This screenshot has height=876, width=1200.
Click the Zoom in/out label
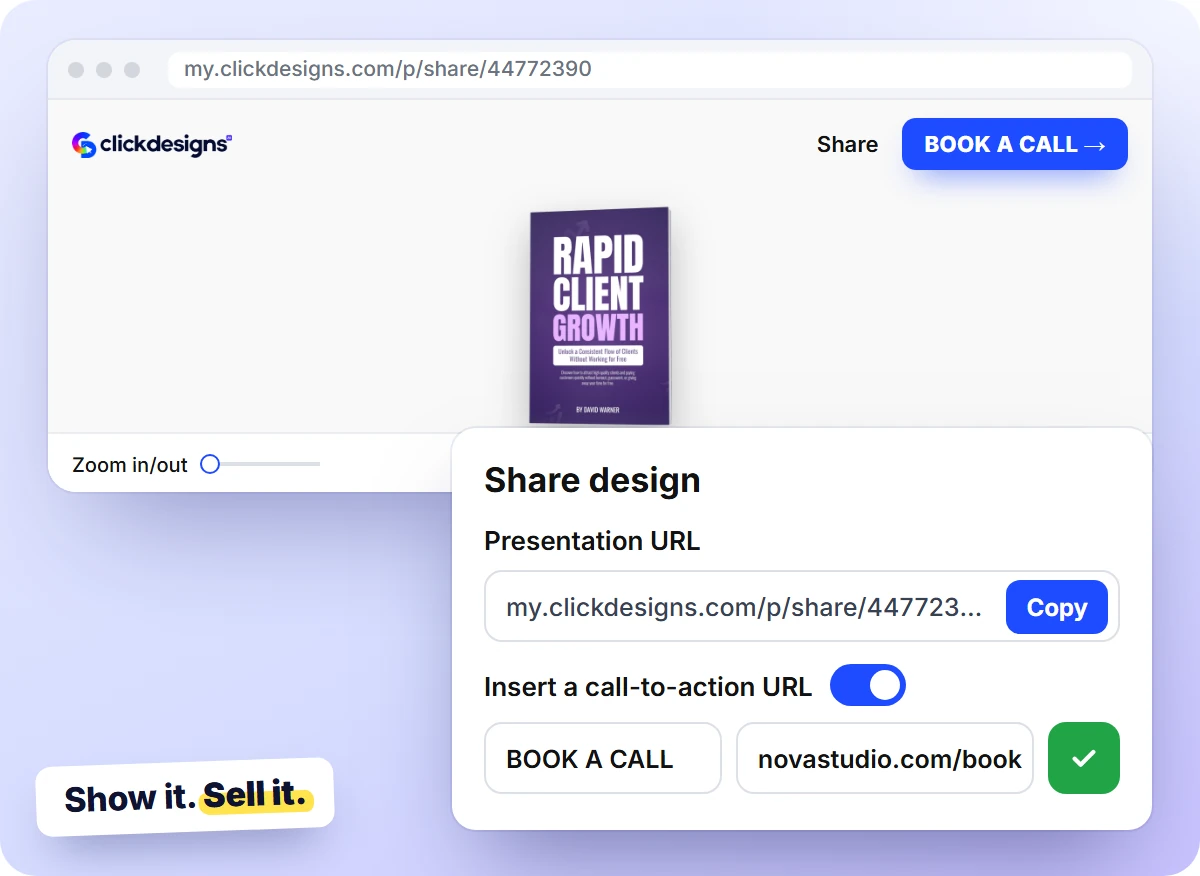tap(130, 465)
